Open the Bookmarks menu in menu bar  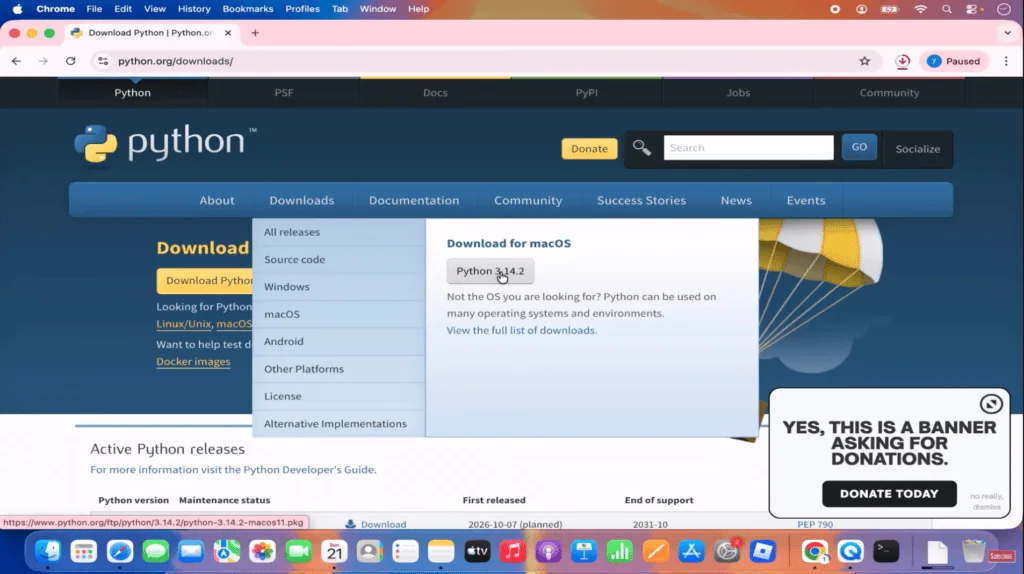pyautogui.click(x=248, y=9)
